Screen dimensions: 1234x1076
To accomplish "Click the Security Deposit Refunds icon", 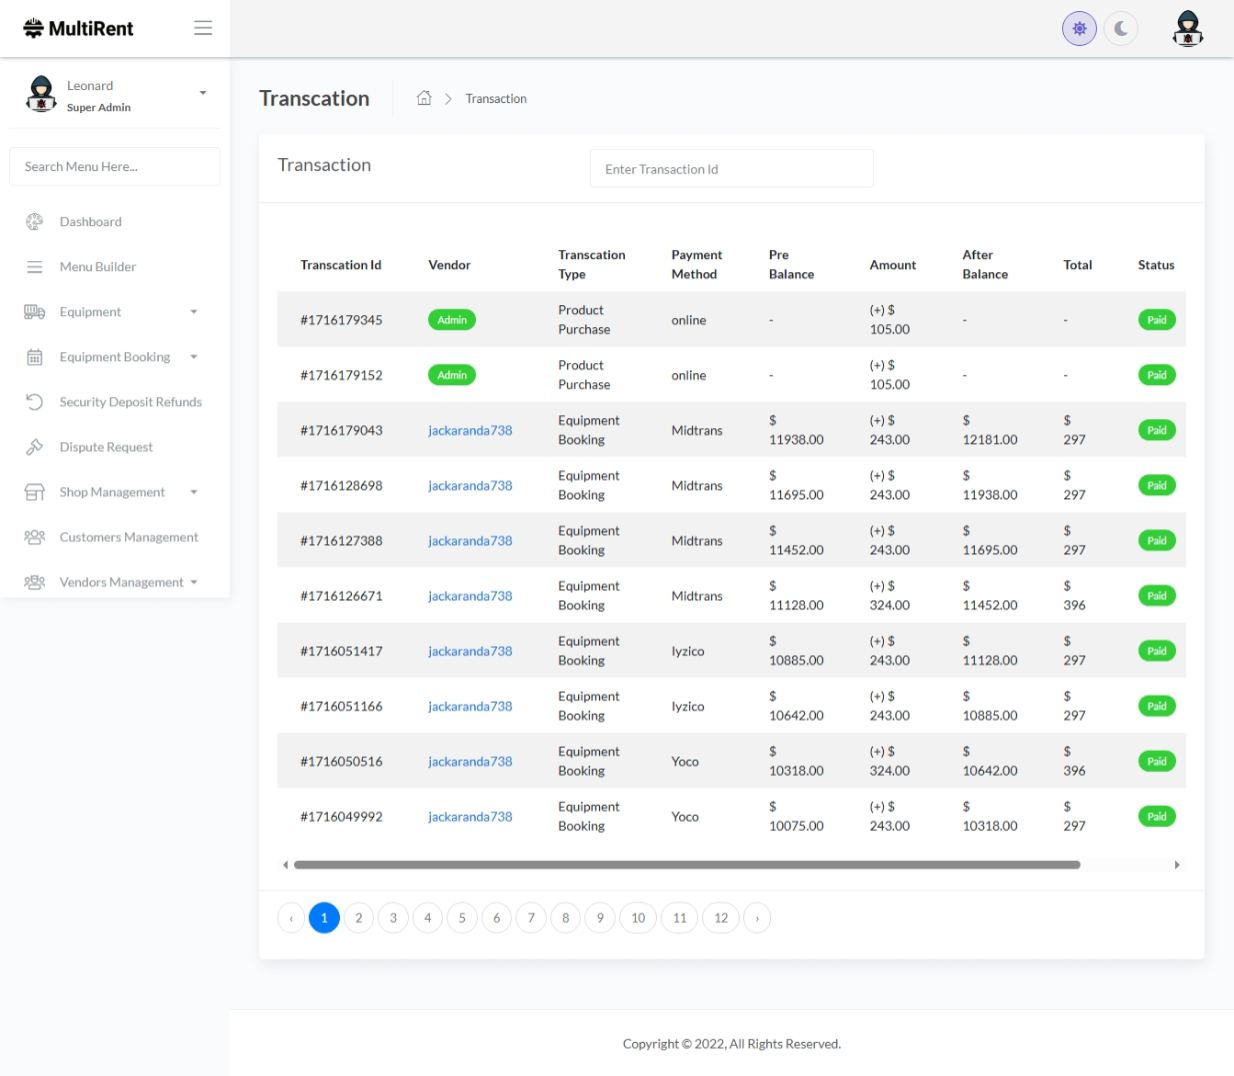I will [x=35, y=402].
